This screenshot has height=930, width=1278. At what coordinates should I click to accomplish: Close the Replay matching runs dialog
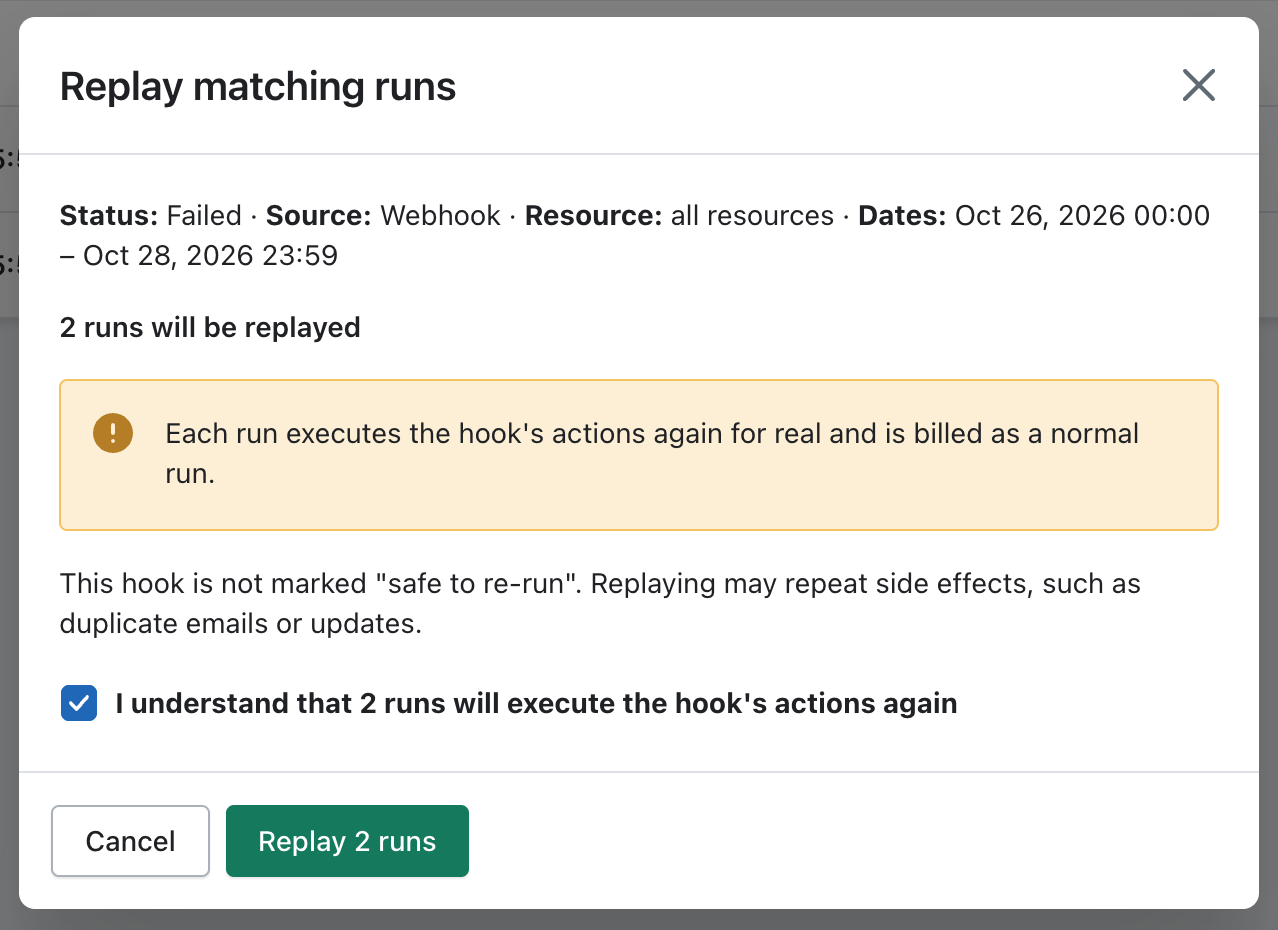[x=1198, y=86]
